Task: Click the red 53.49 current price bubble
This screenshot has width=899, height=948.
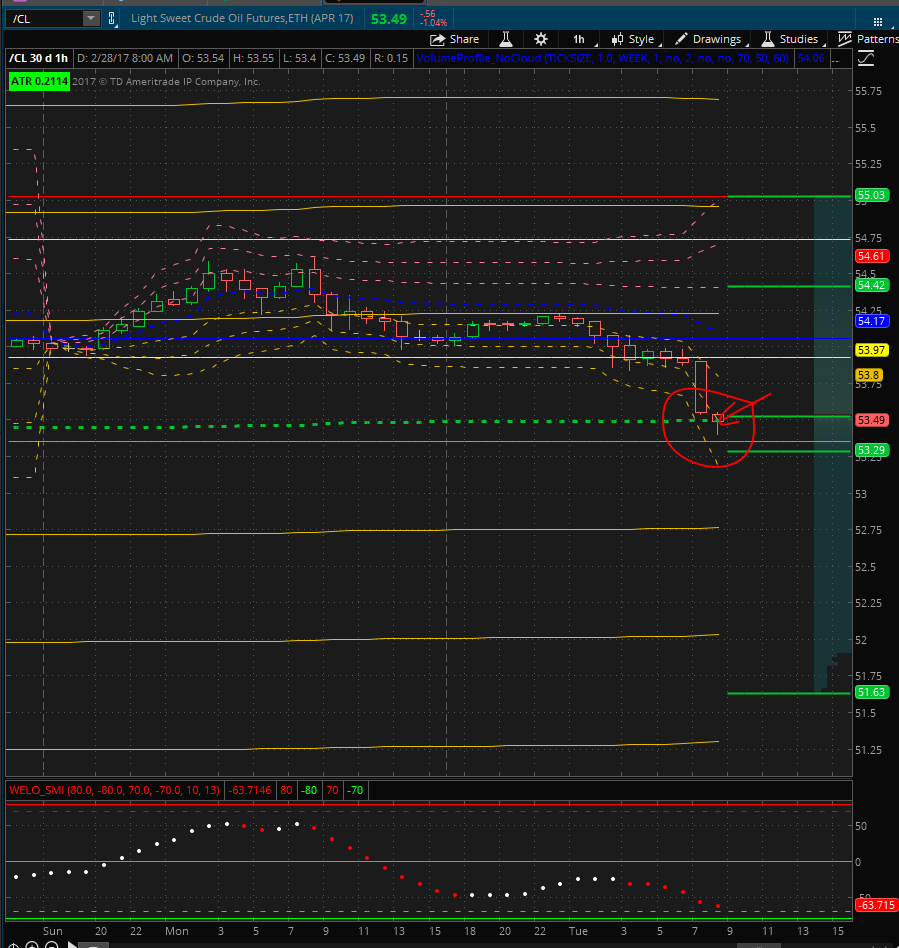Action: coord(871,420)
